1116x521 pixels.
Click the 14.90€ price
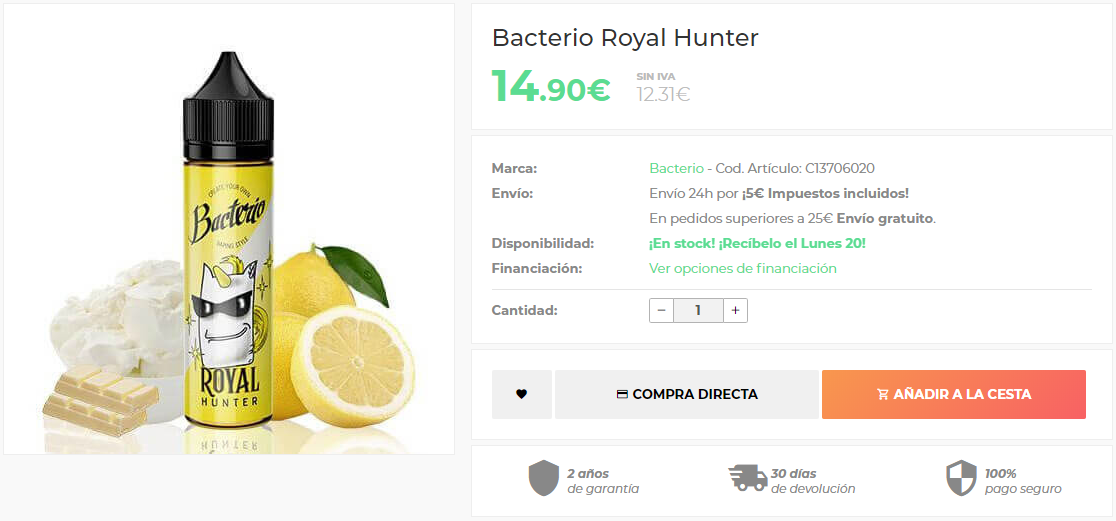pyautogui.click(x=551, y=87)
